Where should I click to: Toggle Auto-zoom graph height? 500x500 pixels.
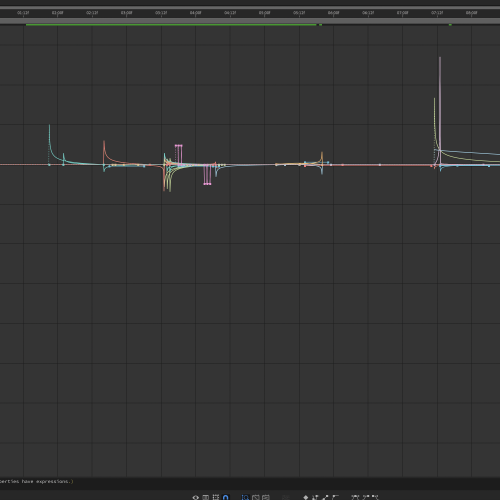click(x=245, y=498)
